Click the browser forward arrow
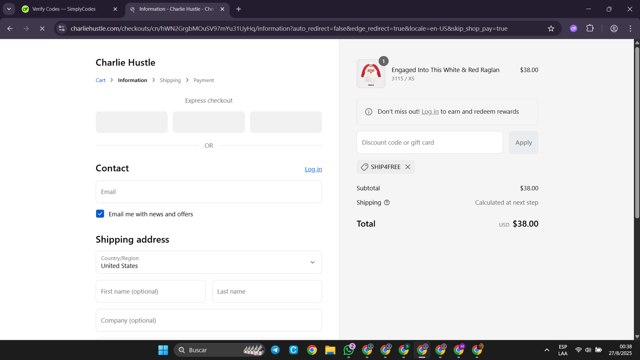Viewport: 640px width, 360px height. 26,29
